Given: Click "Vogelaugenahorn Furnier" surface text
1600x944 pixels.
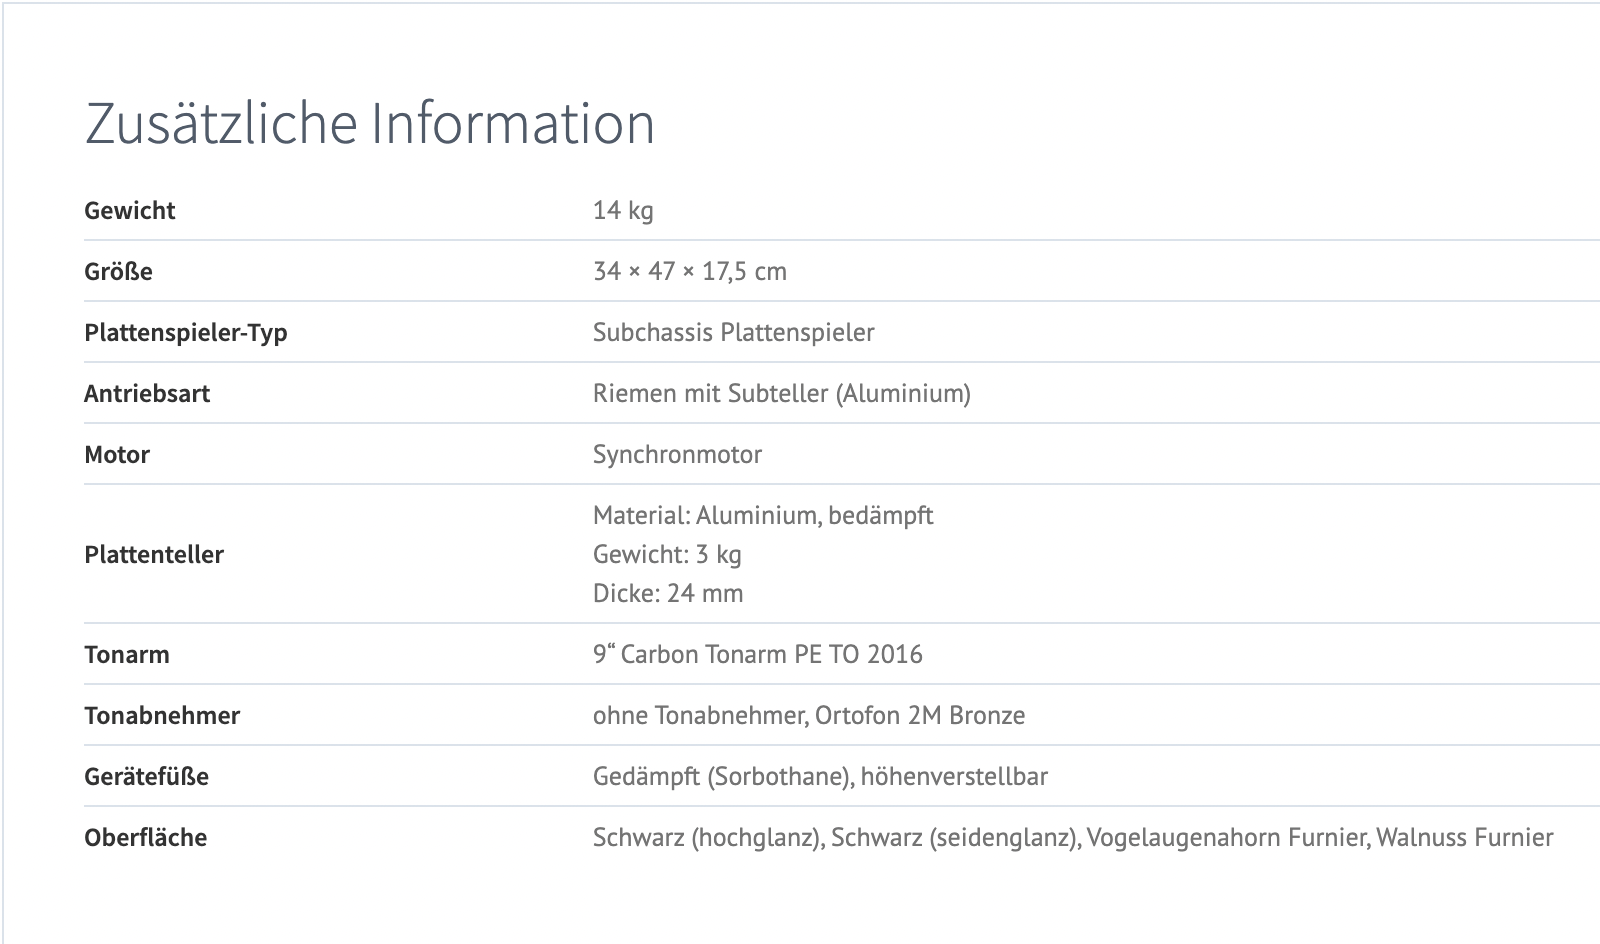Looking at the screenshot, I should (1227, 838).
